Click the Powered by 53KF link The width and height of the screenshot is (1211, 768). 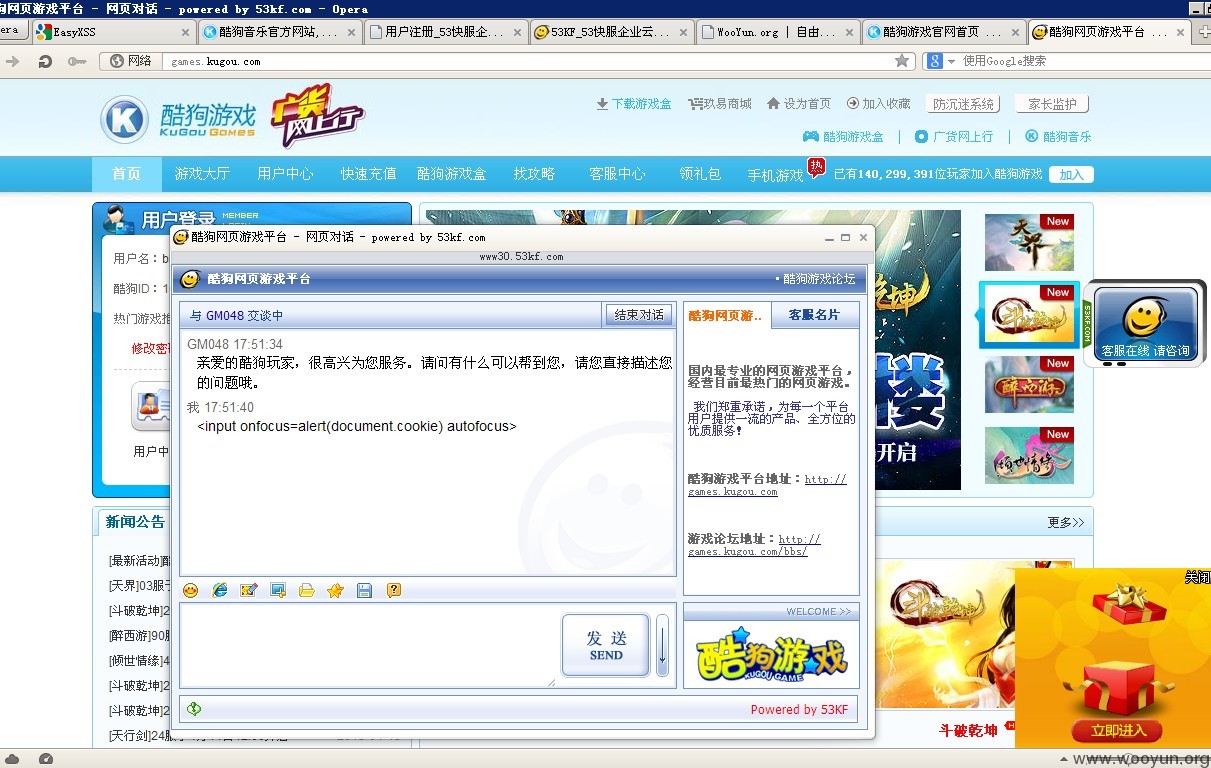[x=799, y=709]
